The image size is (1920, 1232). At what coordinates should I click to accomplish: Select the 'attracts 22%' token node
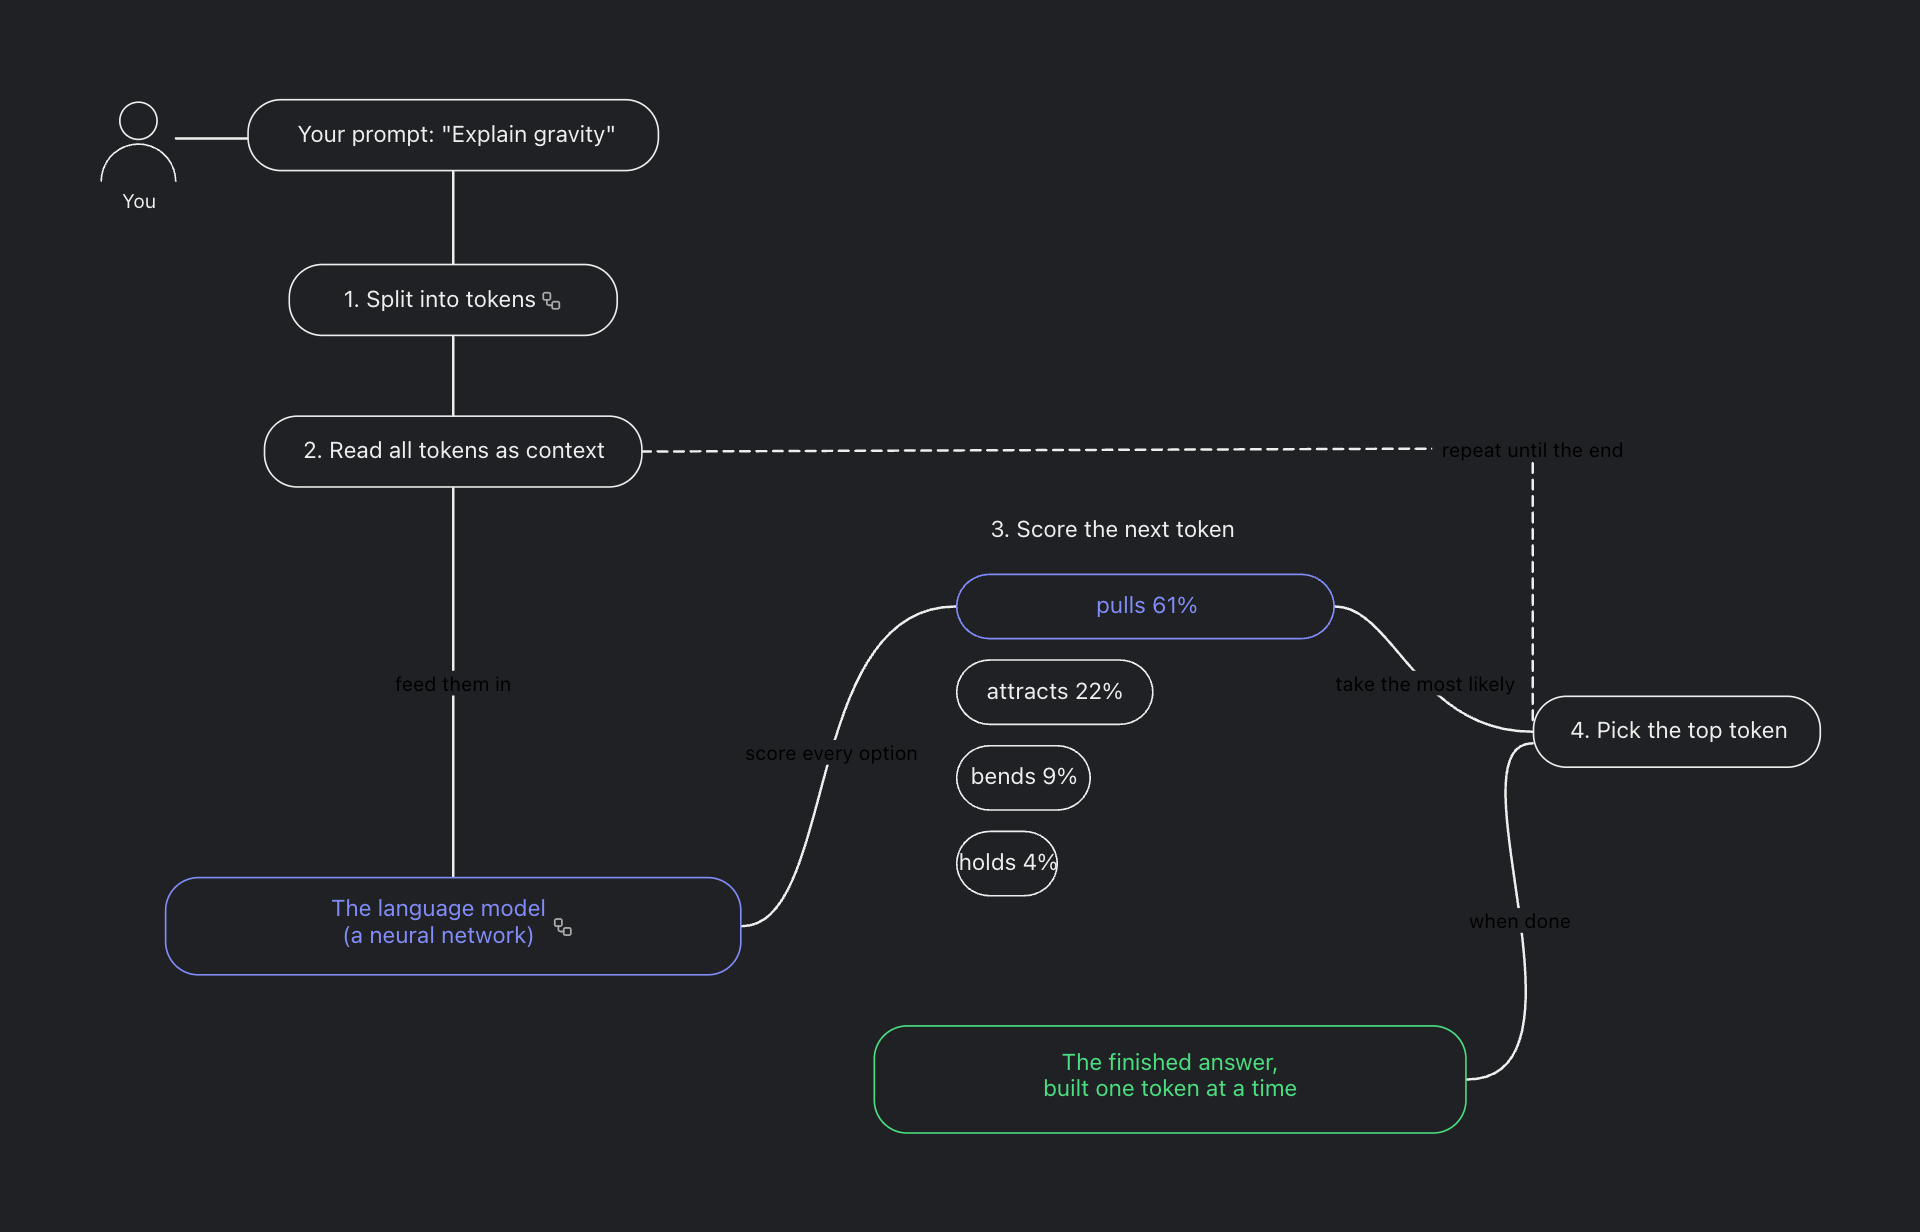point(1054,692)
